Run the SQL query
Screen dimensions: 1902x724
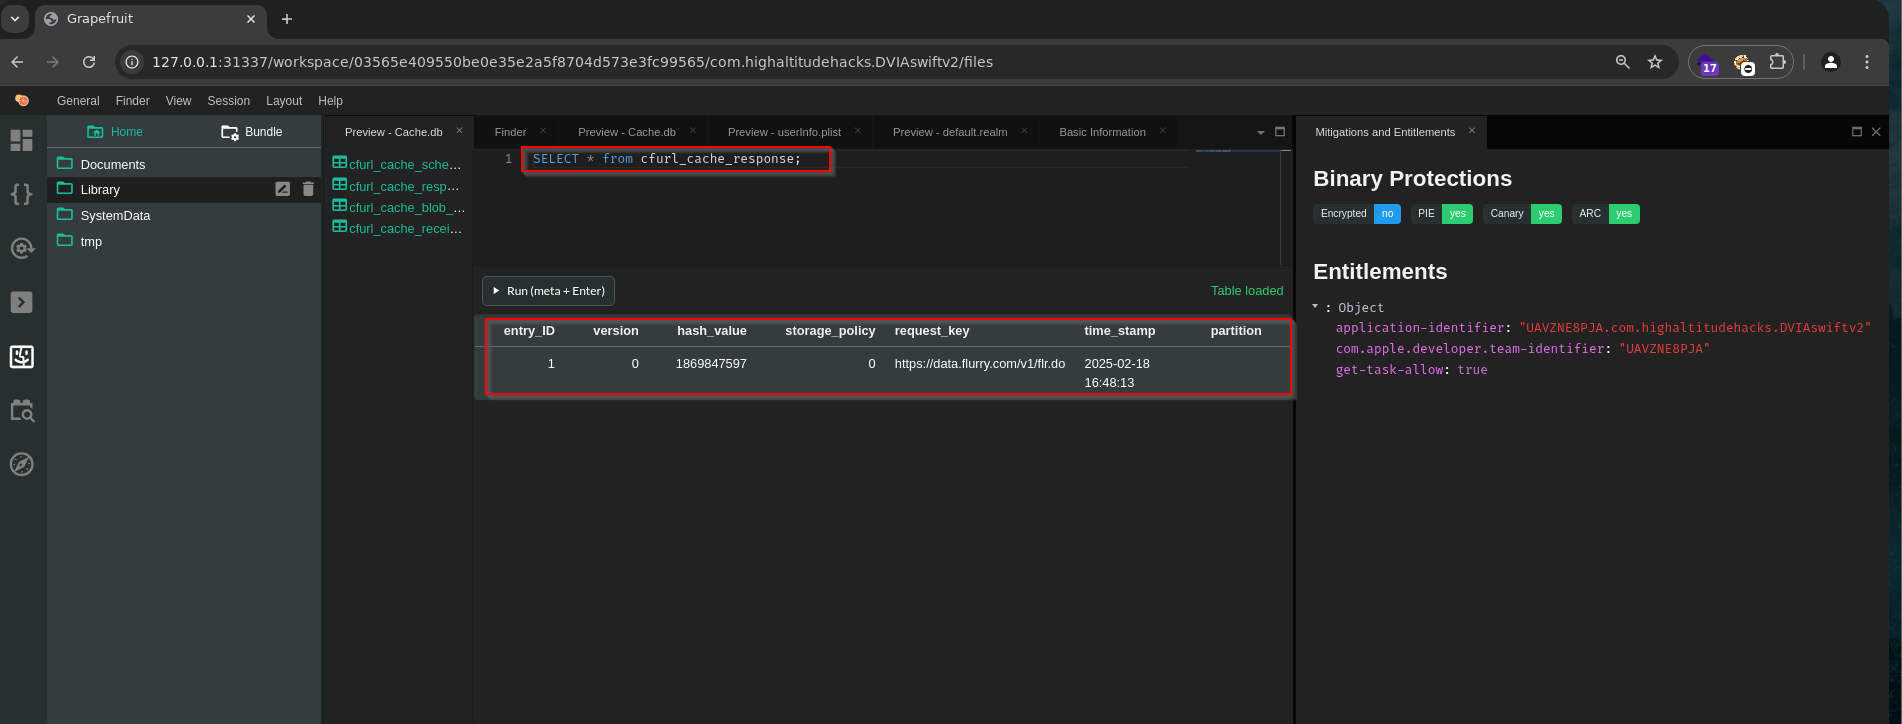548,291
